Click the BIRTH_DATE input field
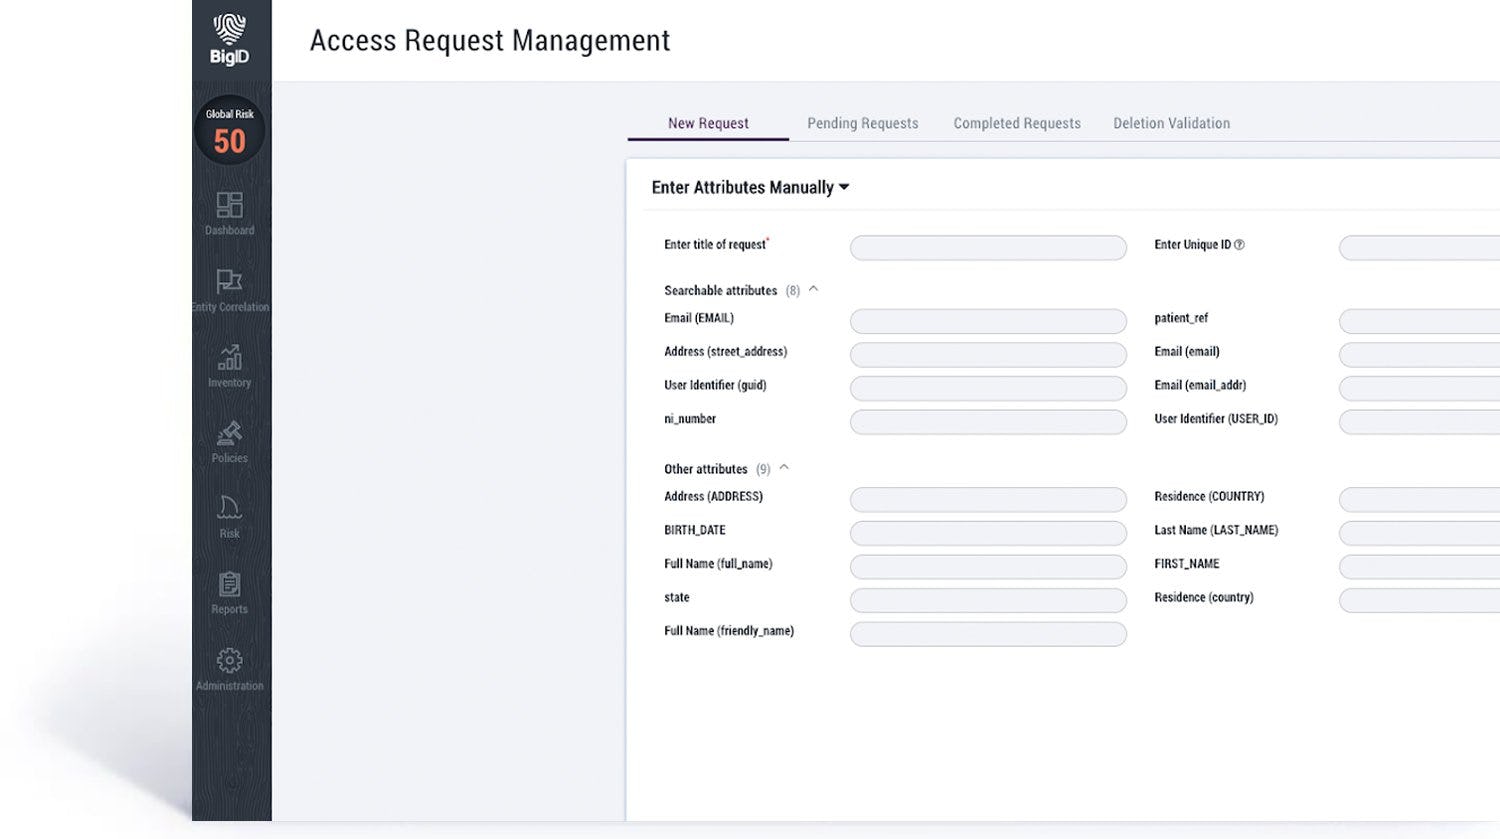The height and width of the screenshot is (839, 1500). point(987,533)
